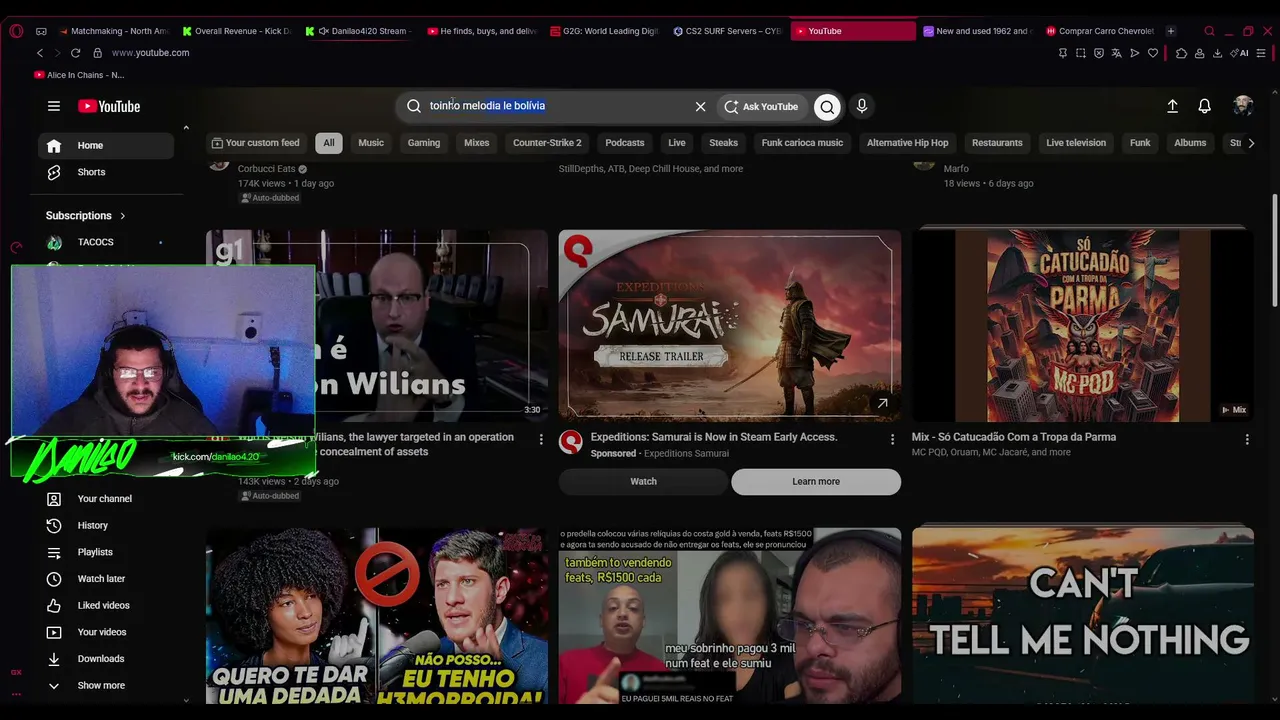This screenshot has height=720, width=1280.
Task: Open the notifications bell
Action: point(1205,106)
